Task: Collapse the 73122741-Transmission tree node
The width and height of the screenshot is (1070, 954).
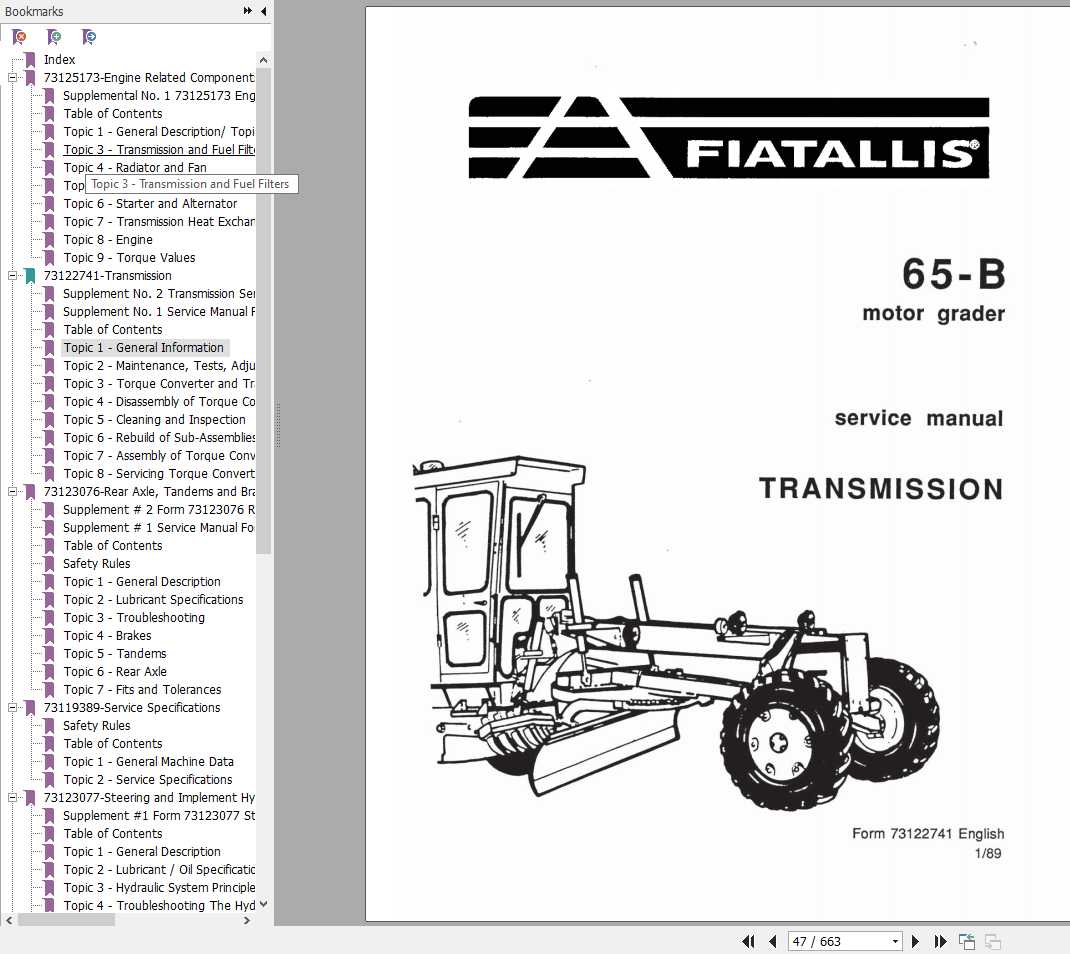Action: point(12,276)
